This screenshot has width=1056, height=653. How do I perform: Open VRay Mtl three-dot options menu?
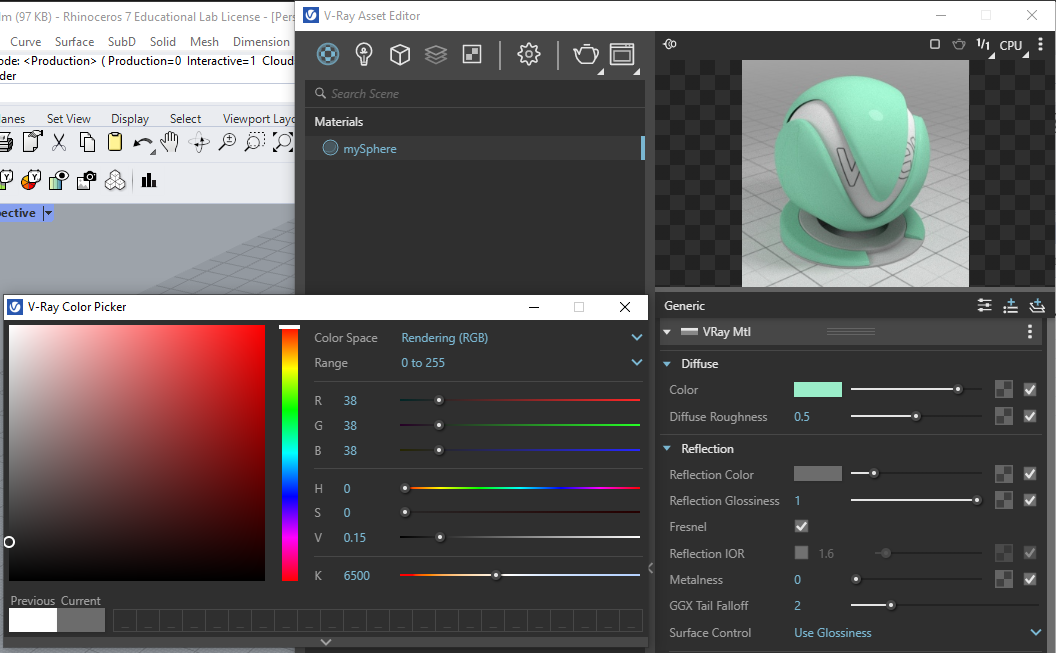1030,331
